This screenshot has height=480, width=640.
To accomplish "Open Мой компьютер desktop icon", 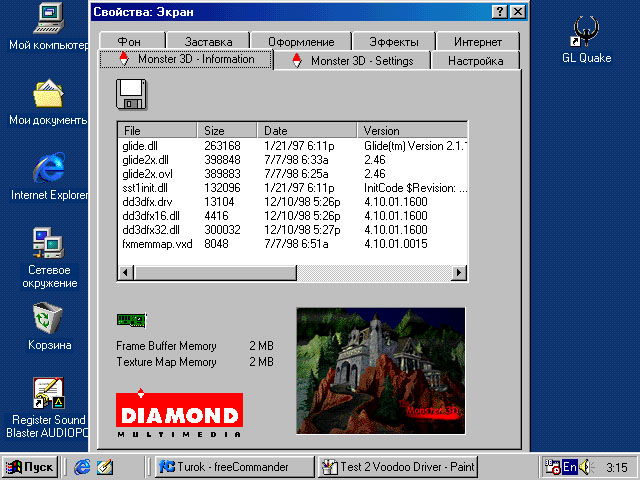I will pyautogui.click(x=49, y=19).
